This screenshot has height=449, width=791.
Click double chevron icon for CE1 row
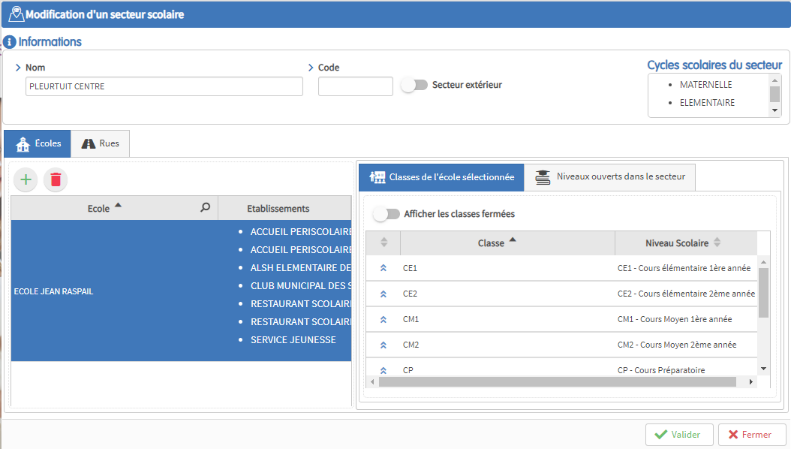coord(383,268)
